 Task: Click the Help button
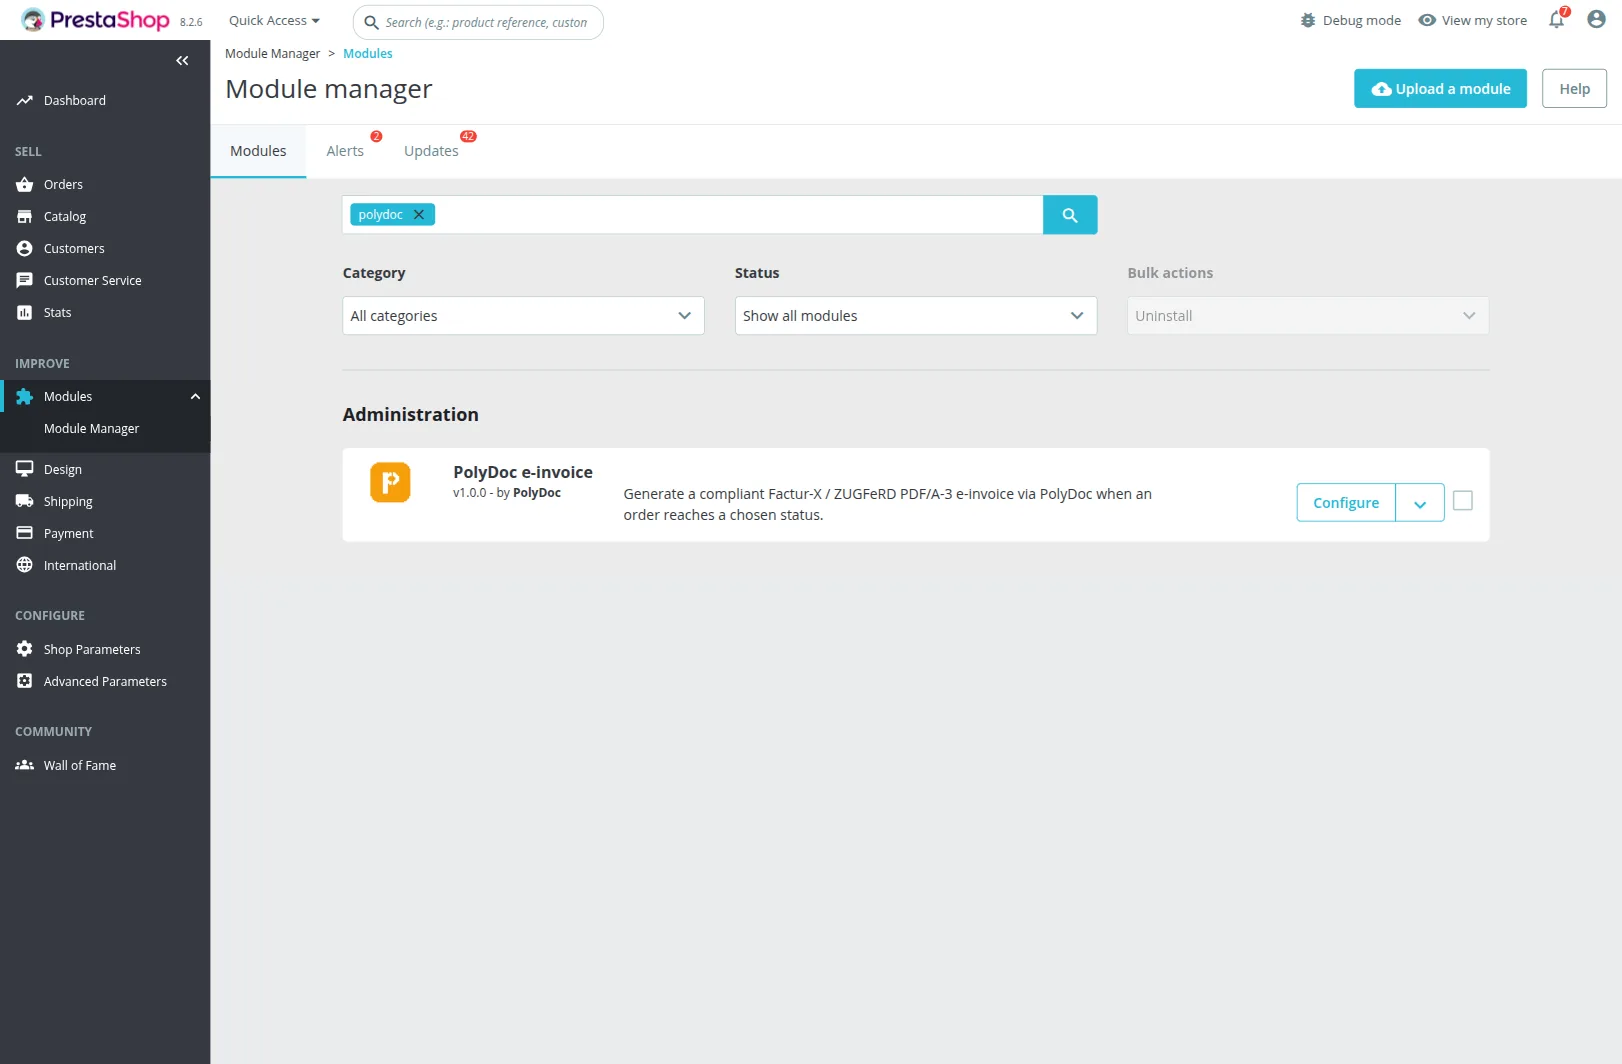pos(1574,88)
